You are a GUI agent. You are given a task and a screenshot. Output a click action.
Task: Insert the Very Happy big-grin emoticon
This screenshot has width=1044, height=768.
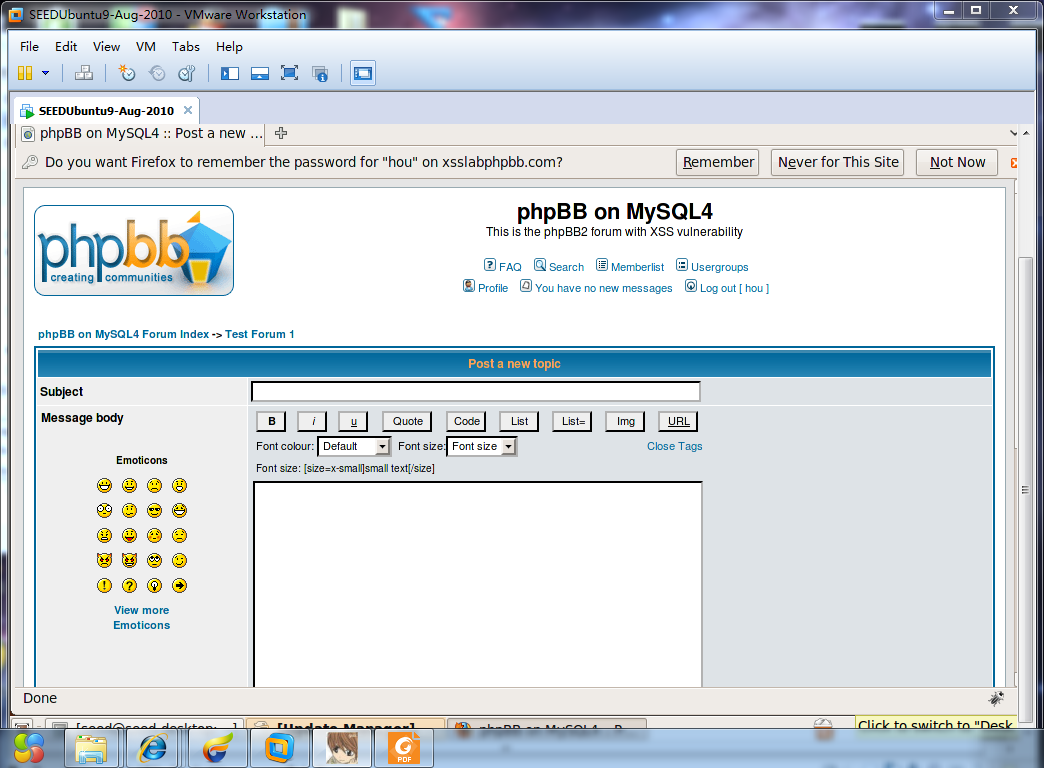tap(105, 486)
